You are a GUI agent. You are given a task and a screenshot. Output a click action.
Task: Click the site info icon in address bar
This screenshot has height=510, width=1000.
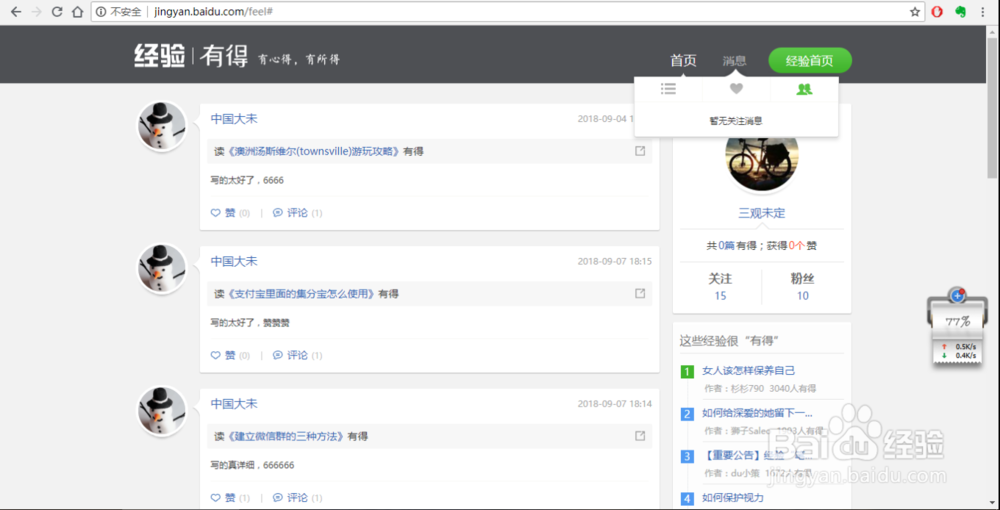(x=101, y=11)
